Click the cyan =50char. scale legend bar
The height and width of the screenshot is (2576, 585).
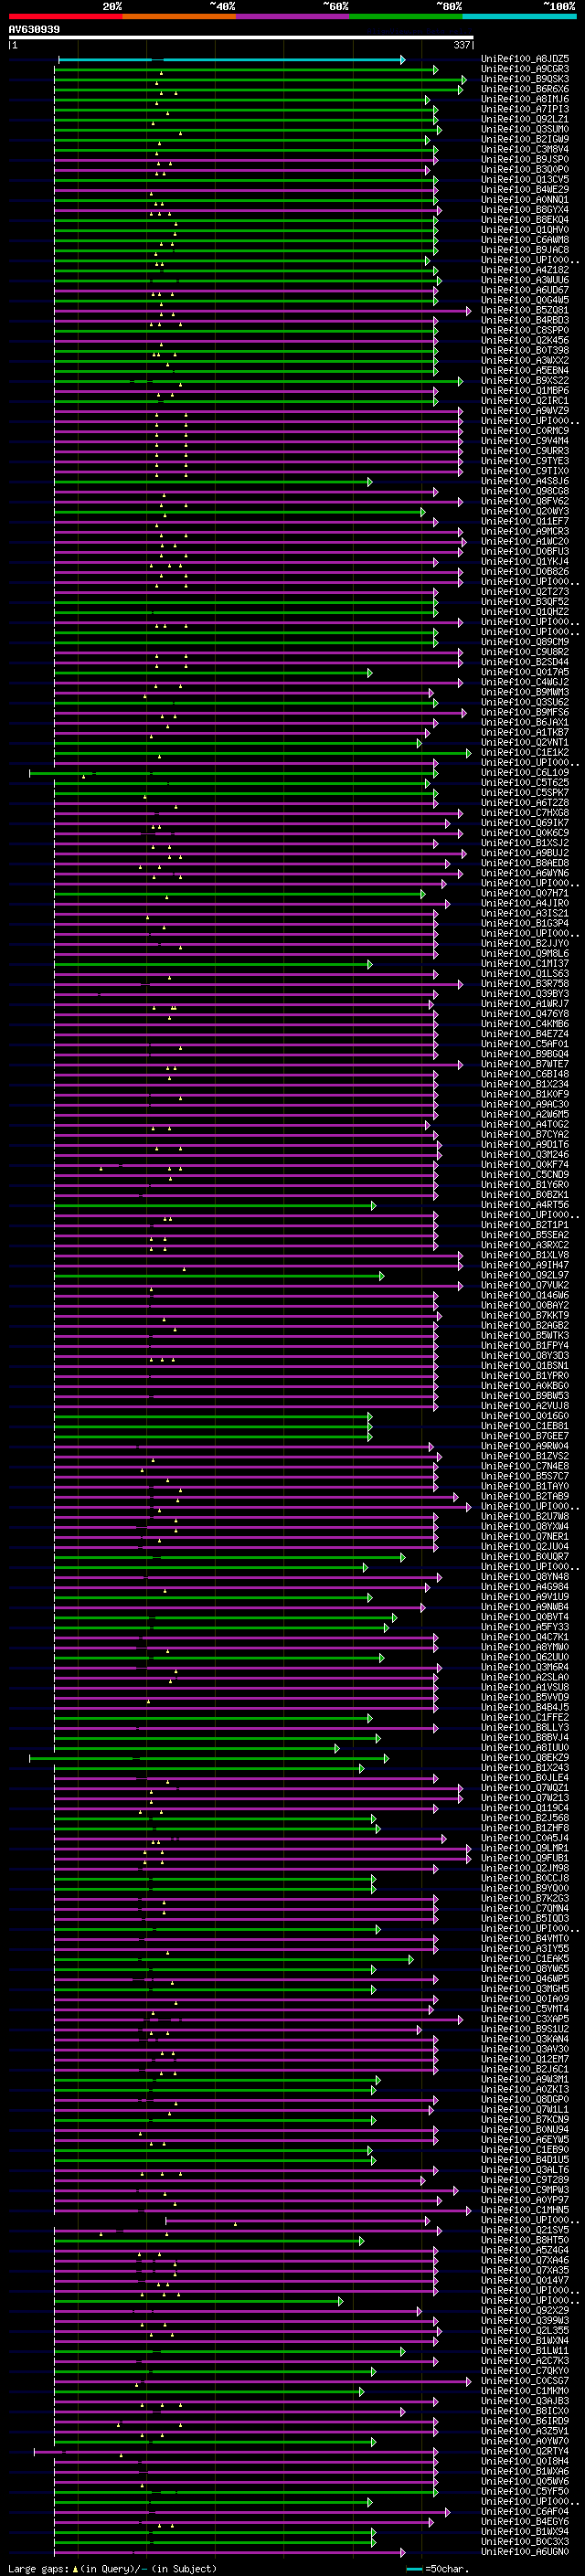tap(414, 2569)
